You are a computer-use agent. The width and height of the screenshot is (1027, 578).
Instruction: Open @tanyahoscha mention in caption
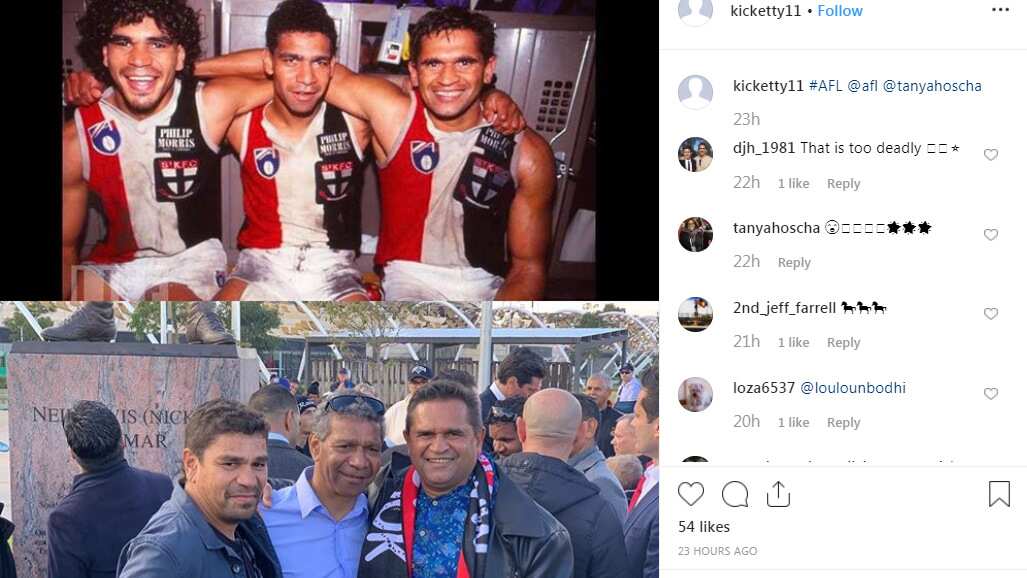[x=932, y=86]
